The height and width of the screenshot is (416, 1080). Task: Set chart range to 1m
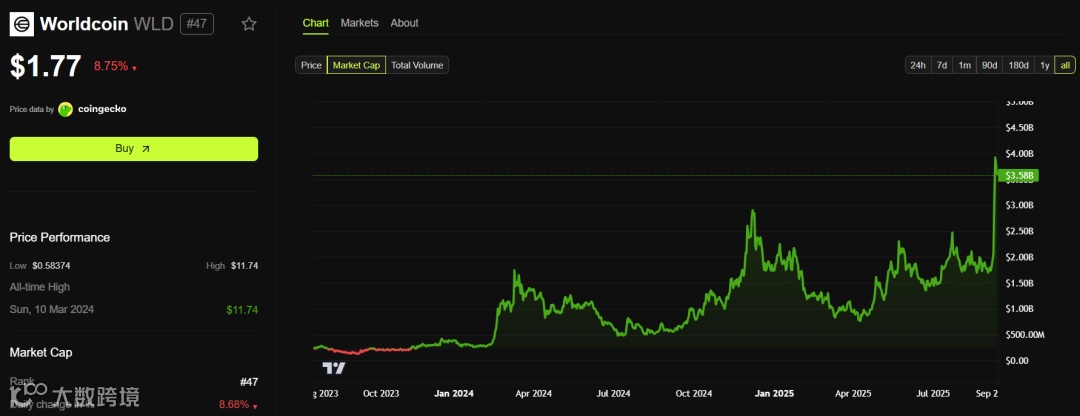964,65
